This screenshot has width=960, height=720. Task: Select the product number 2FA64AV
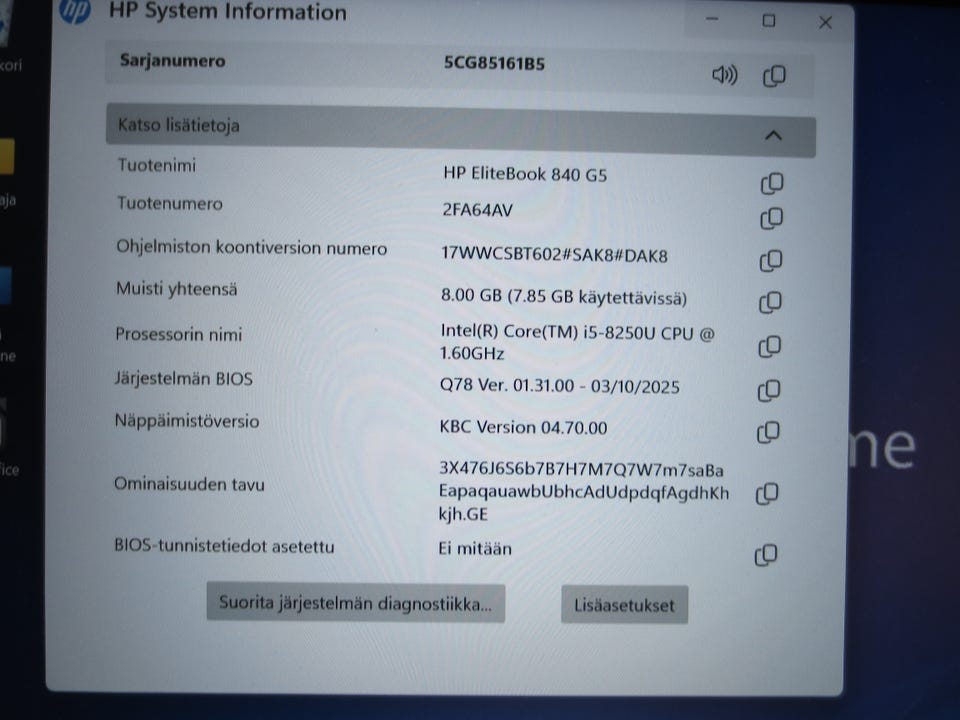pos(478,210)
